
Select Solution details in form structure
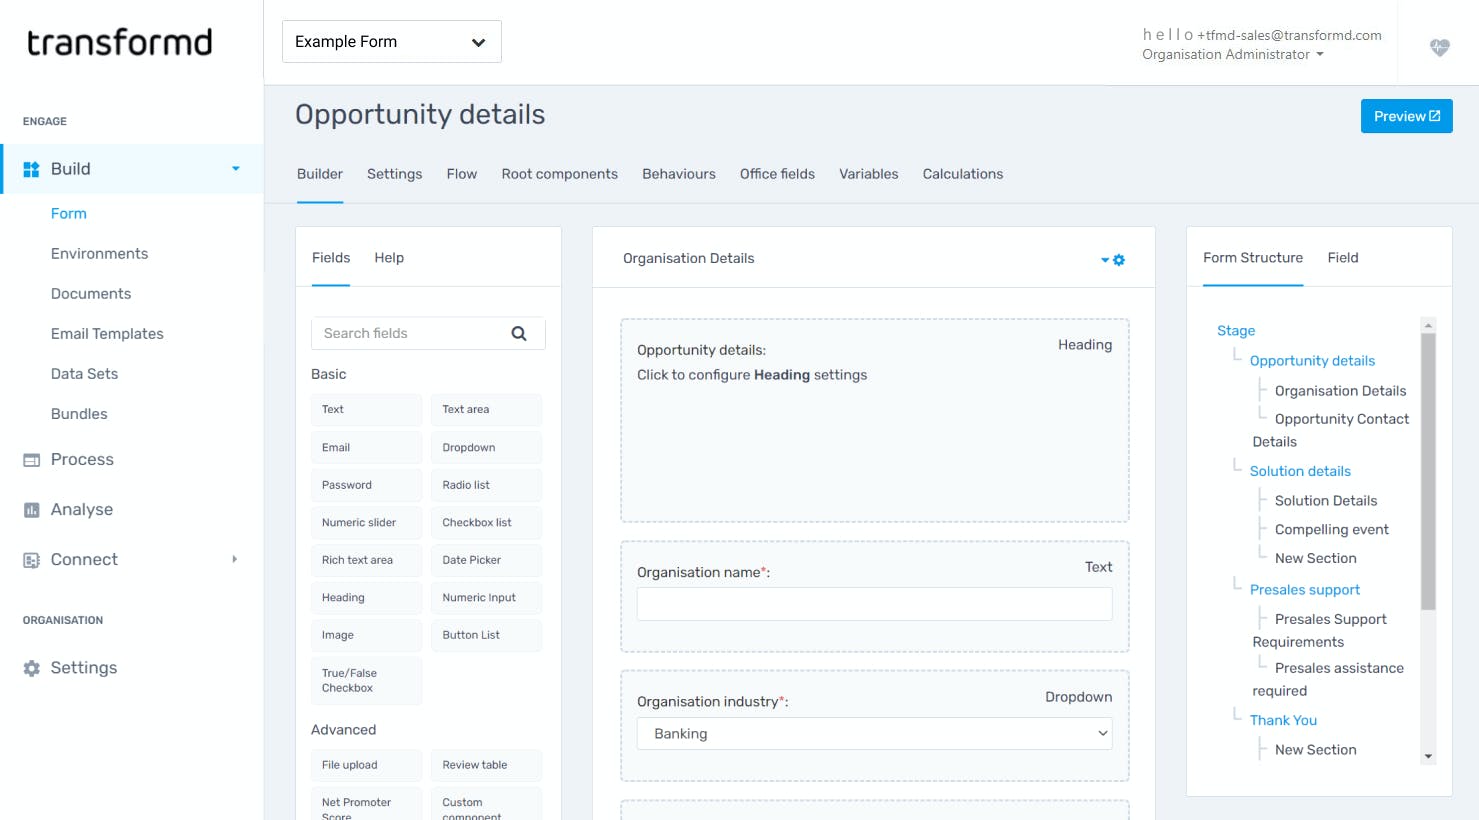(1299, 471)
